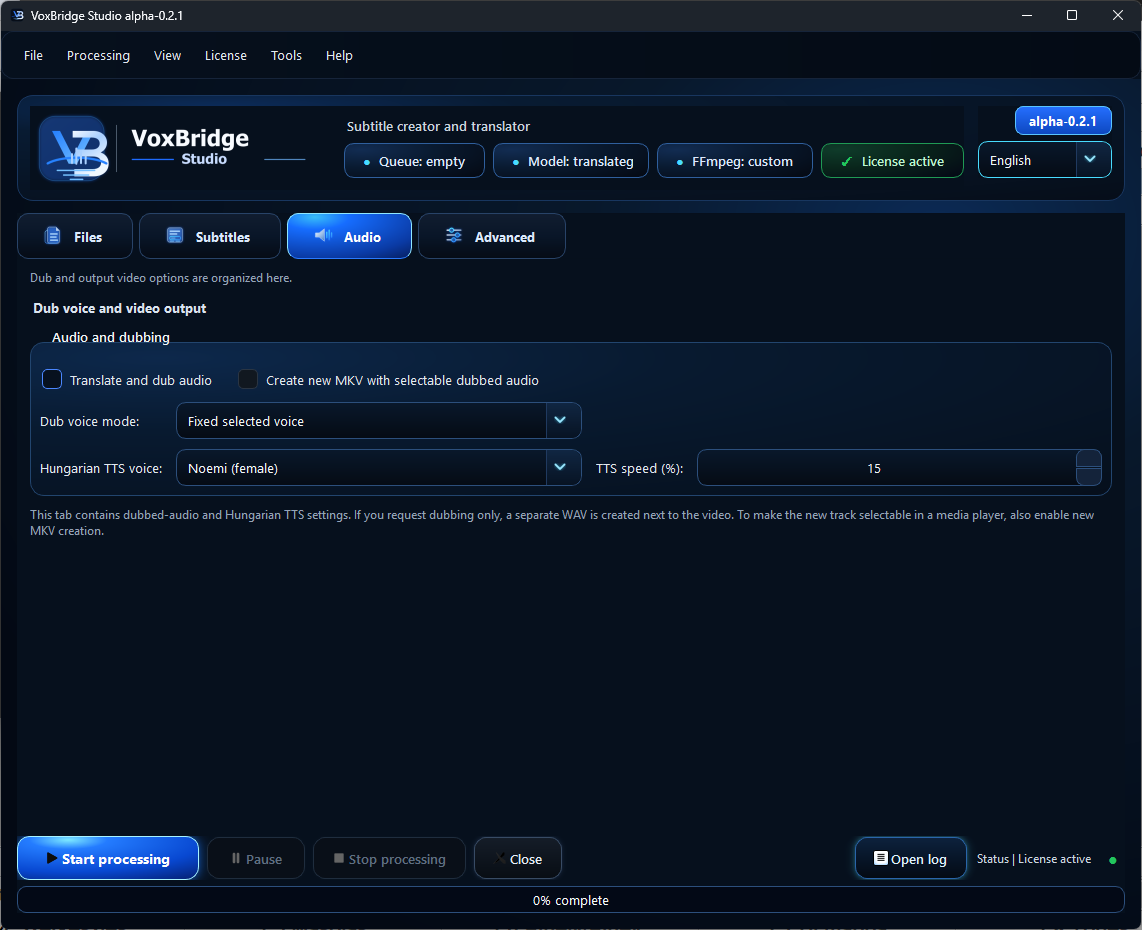Click the stop square icon
This screenshot has width=1142, height=930.
339,858
